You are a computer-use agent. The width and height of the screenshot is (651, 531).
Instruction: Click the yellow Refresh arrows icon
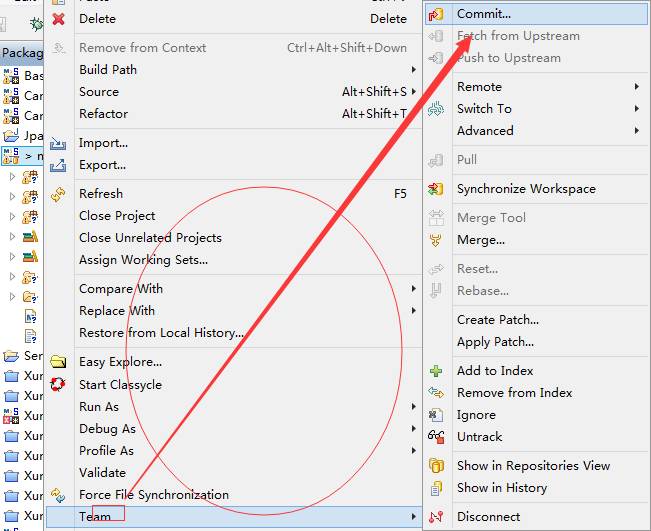pos(58,194)
